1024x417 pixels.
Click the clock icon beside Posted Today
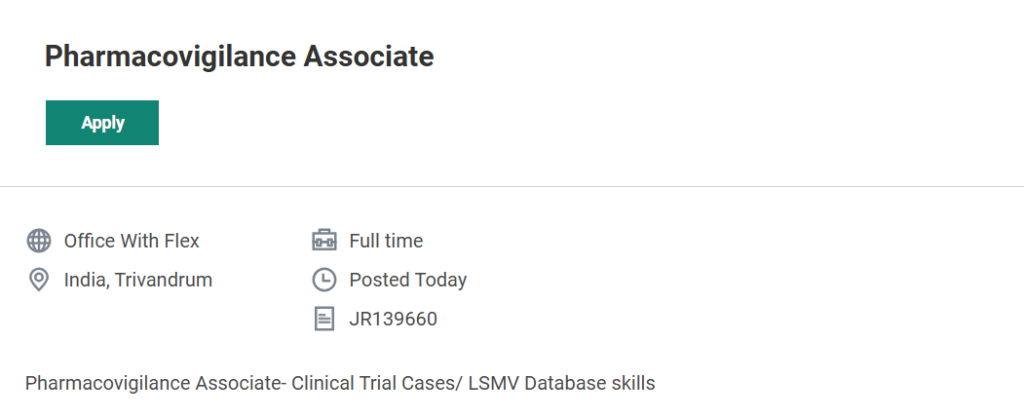click(324, 280)
